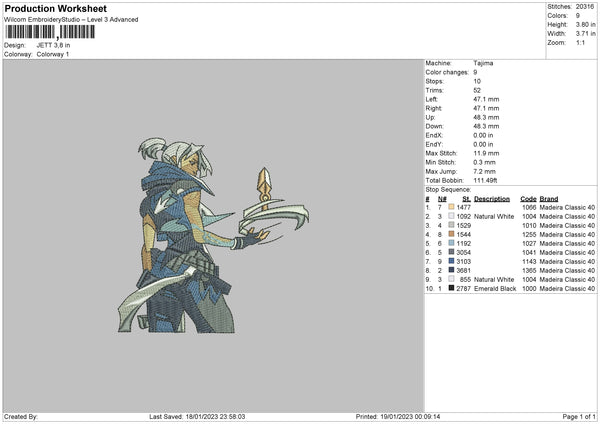This screenshot has width=600, height=424.
Task: Click the blue swatch for thread 3103
Action: pos(451,261)
